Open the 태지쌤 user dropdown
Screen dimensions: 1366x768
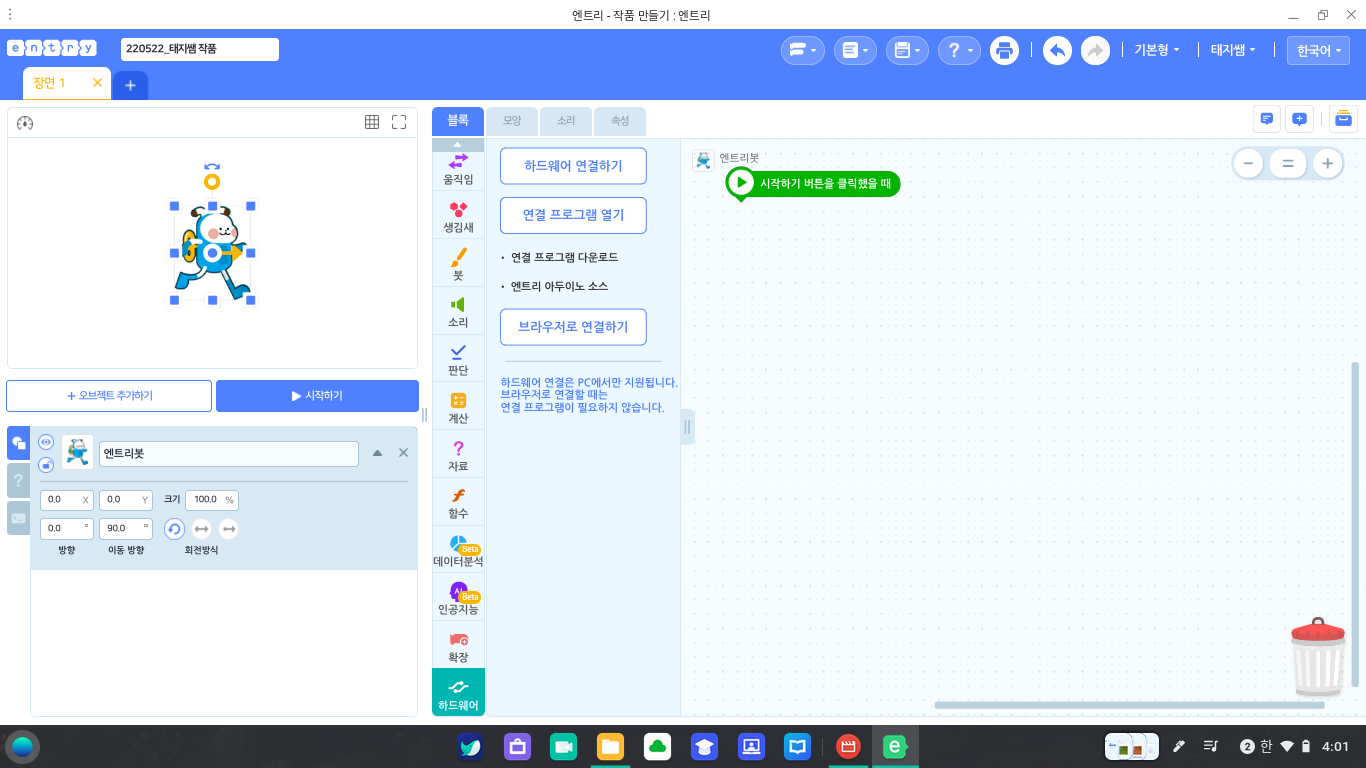tap(1233, 50)
